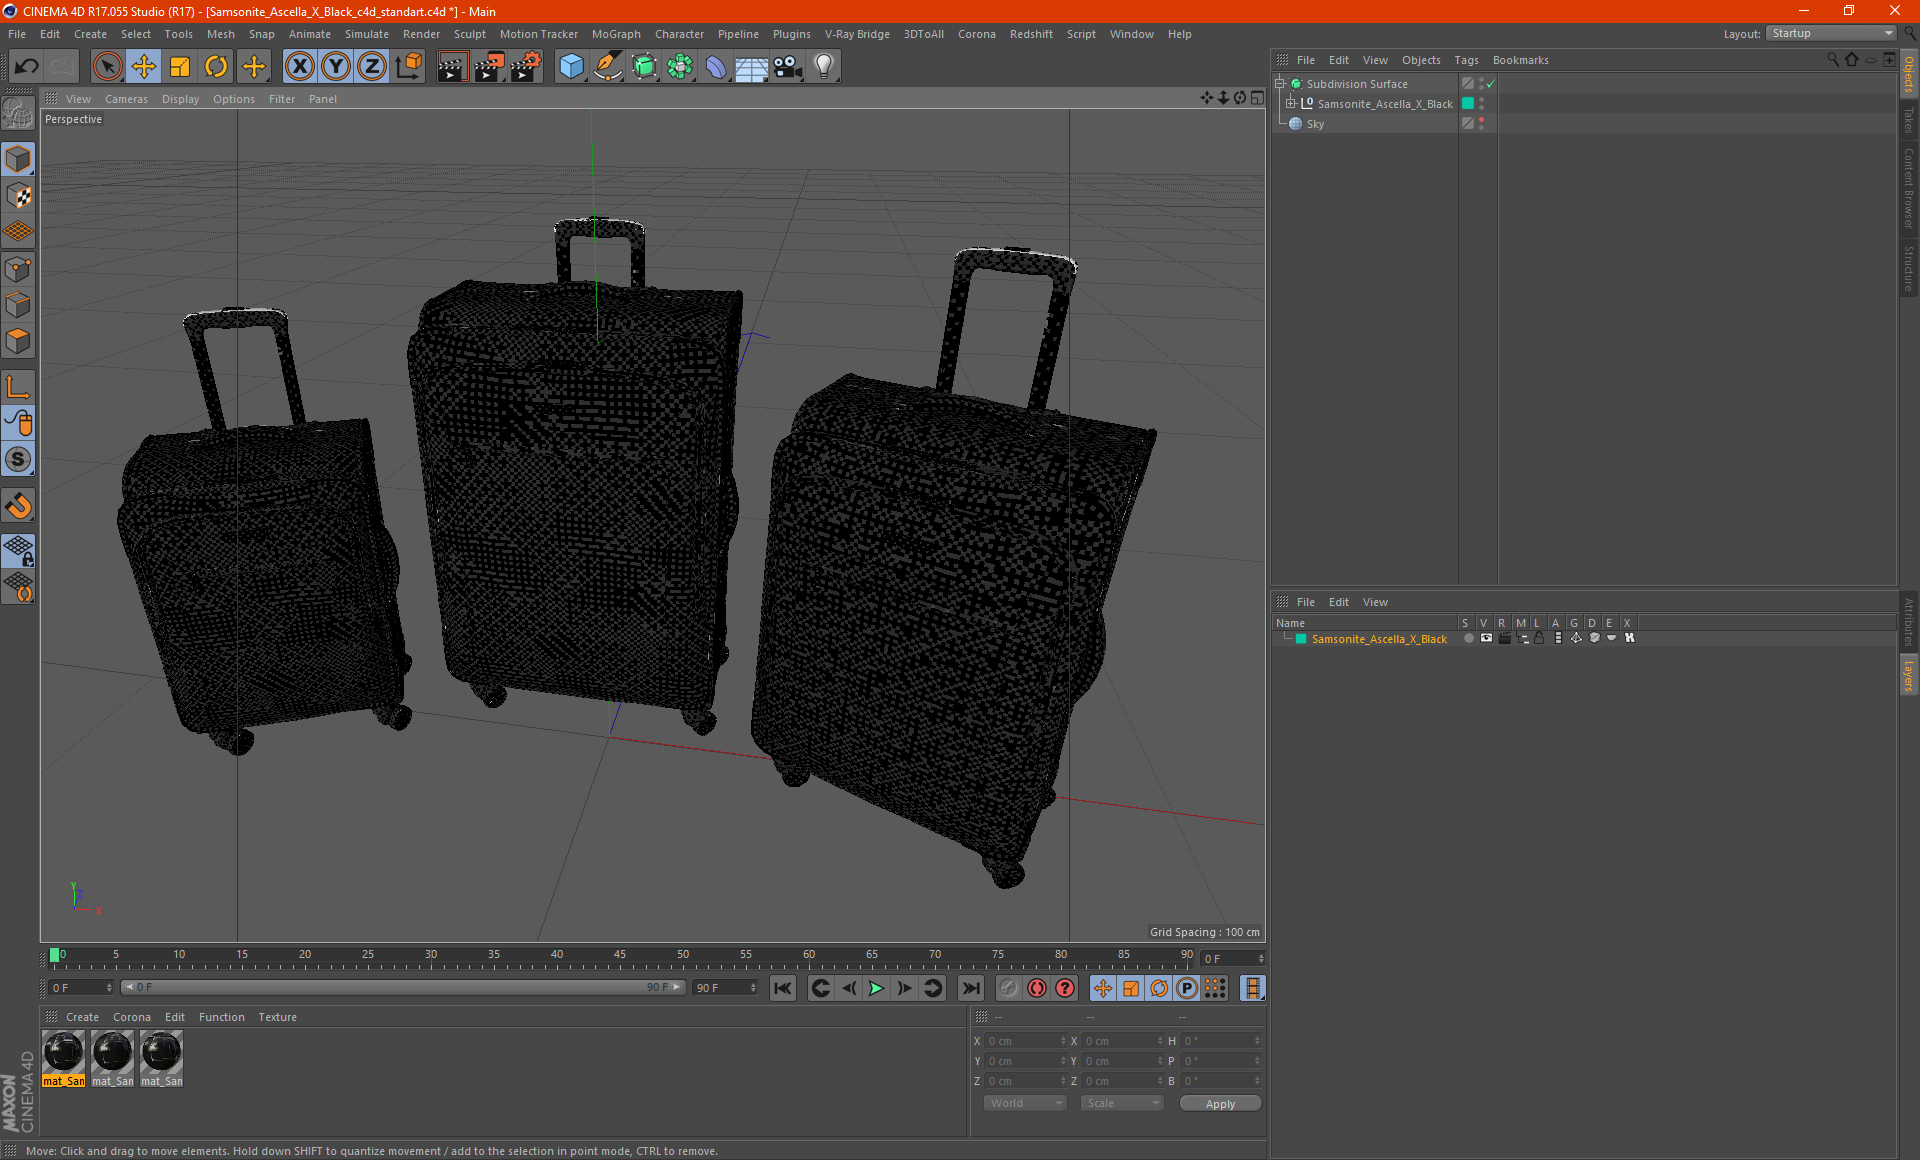Click frame 45 on the timeline
This screenshot has height=1160, width=1920.
pyautogui.click(x=620, y=957)
